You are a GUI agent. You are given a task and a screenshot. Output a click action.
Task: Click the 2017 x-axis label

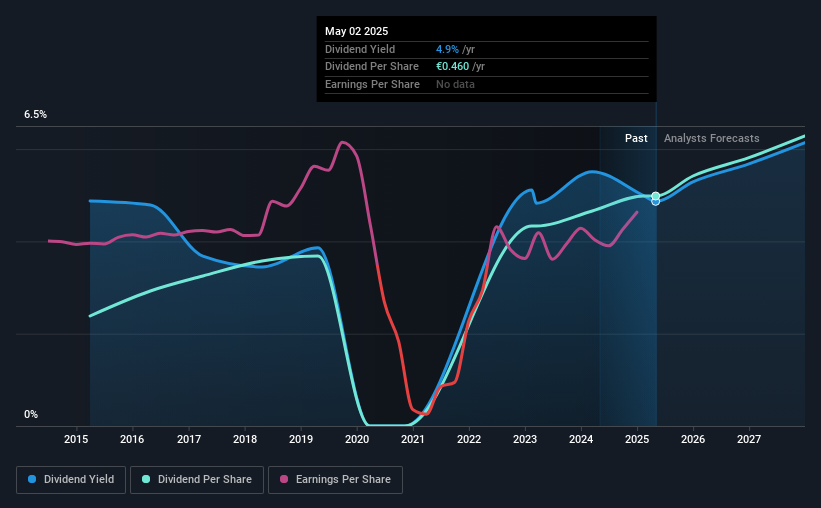[x=188, y=439]
